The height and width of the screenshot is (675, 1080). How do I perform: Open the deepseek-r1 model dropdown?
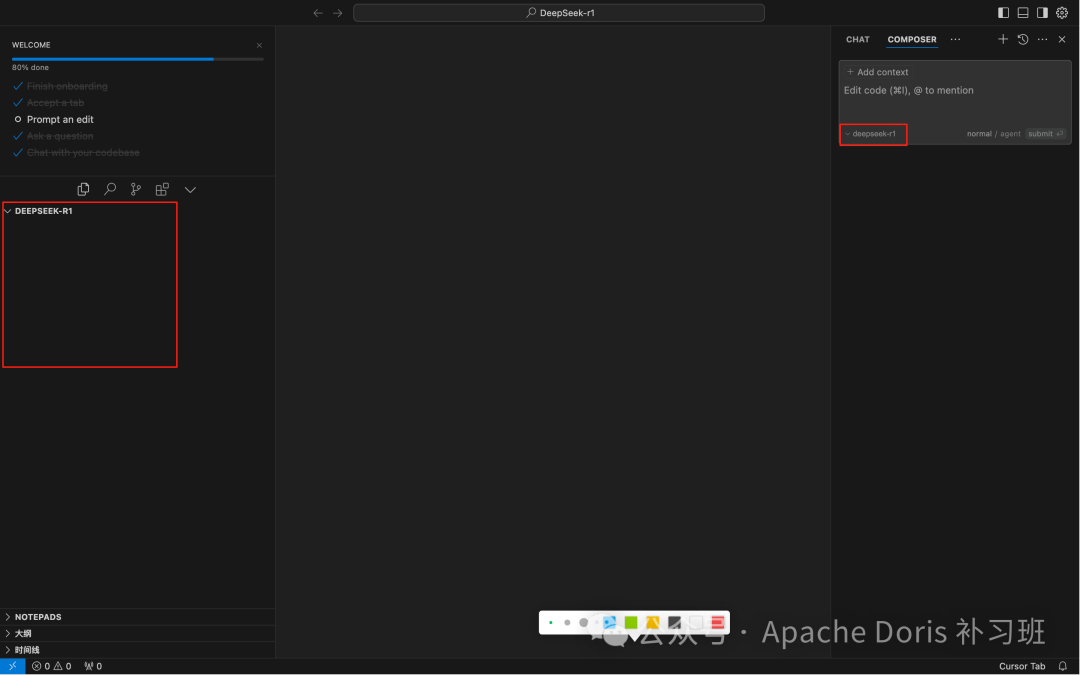(x=871, y=134)
